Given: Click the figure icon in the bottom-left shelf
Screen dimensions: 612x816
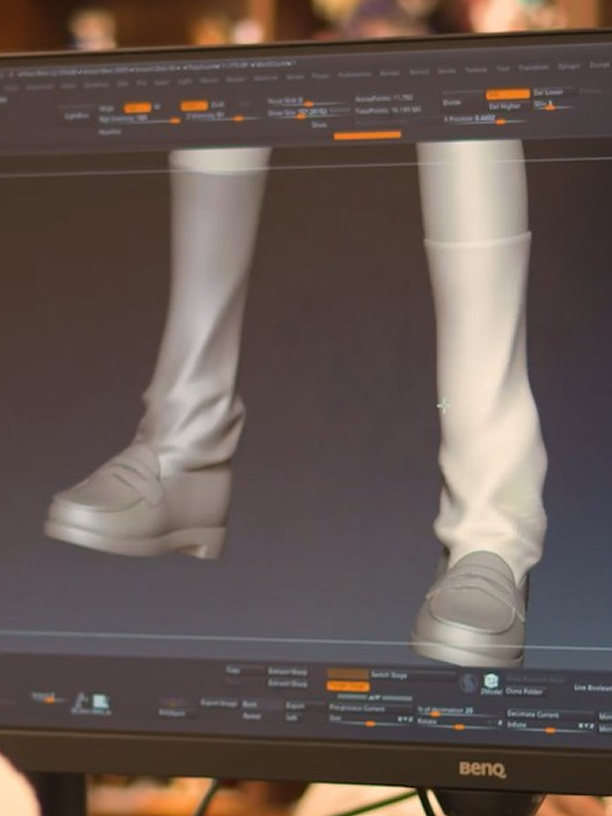Looking at the screenshot, I should pyautogui.click(x=80, y=702).
